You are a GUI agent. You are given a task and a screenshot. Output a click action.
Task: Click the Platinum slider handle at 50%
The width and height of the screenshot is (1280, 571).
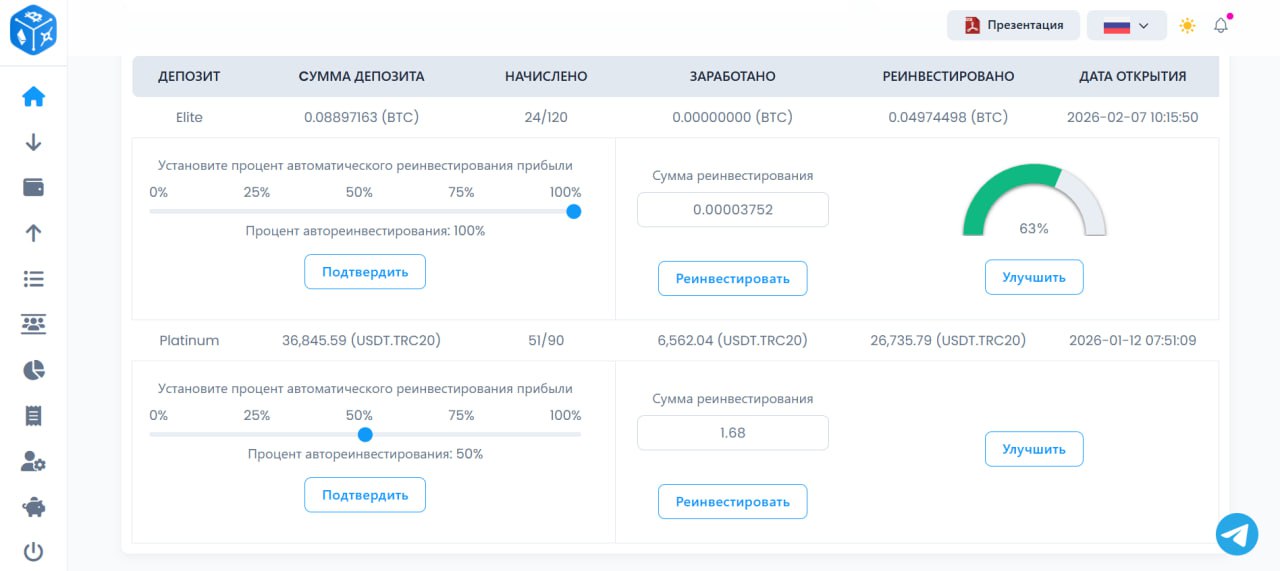pos(365,434)
